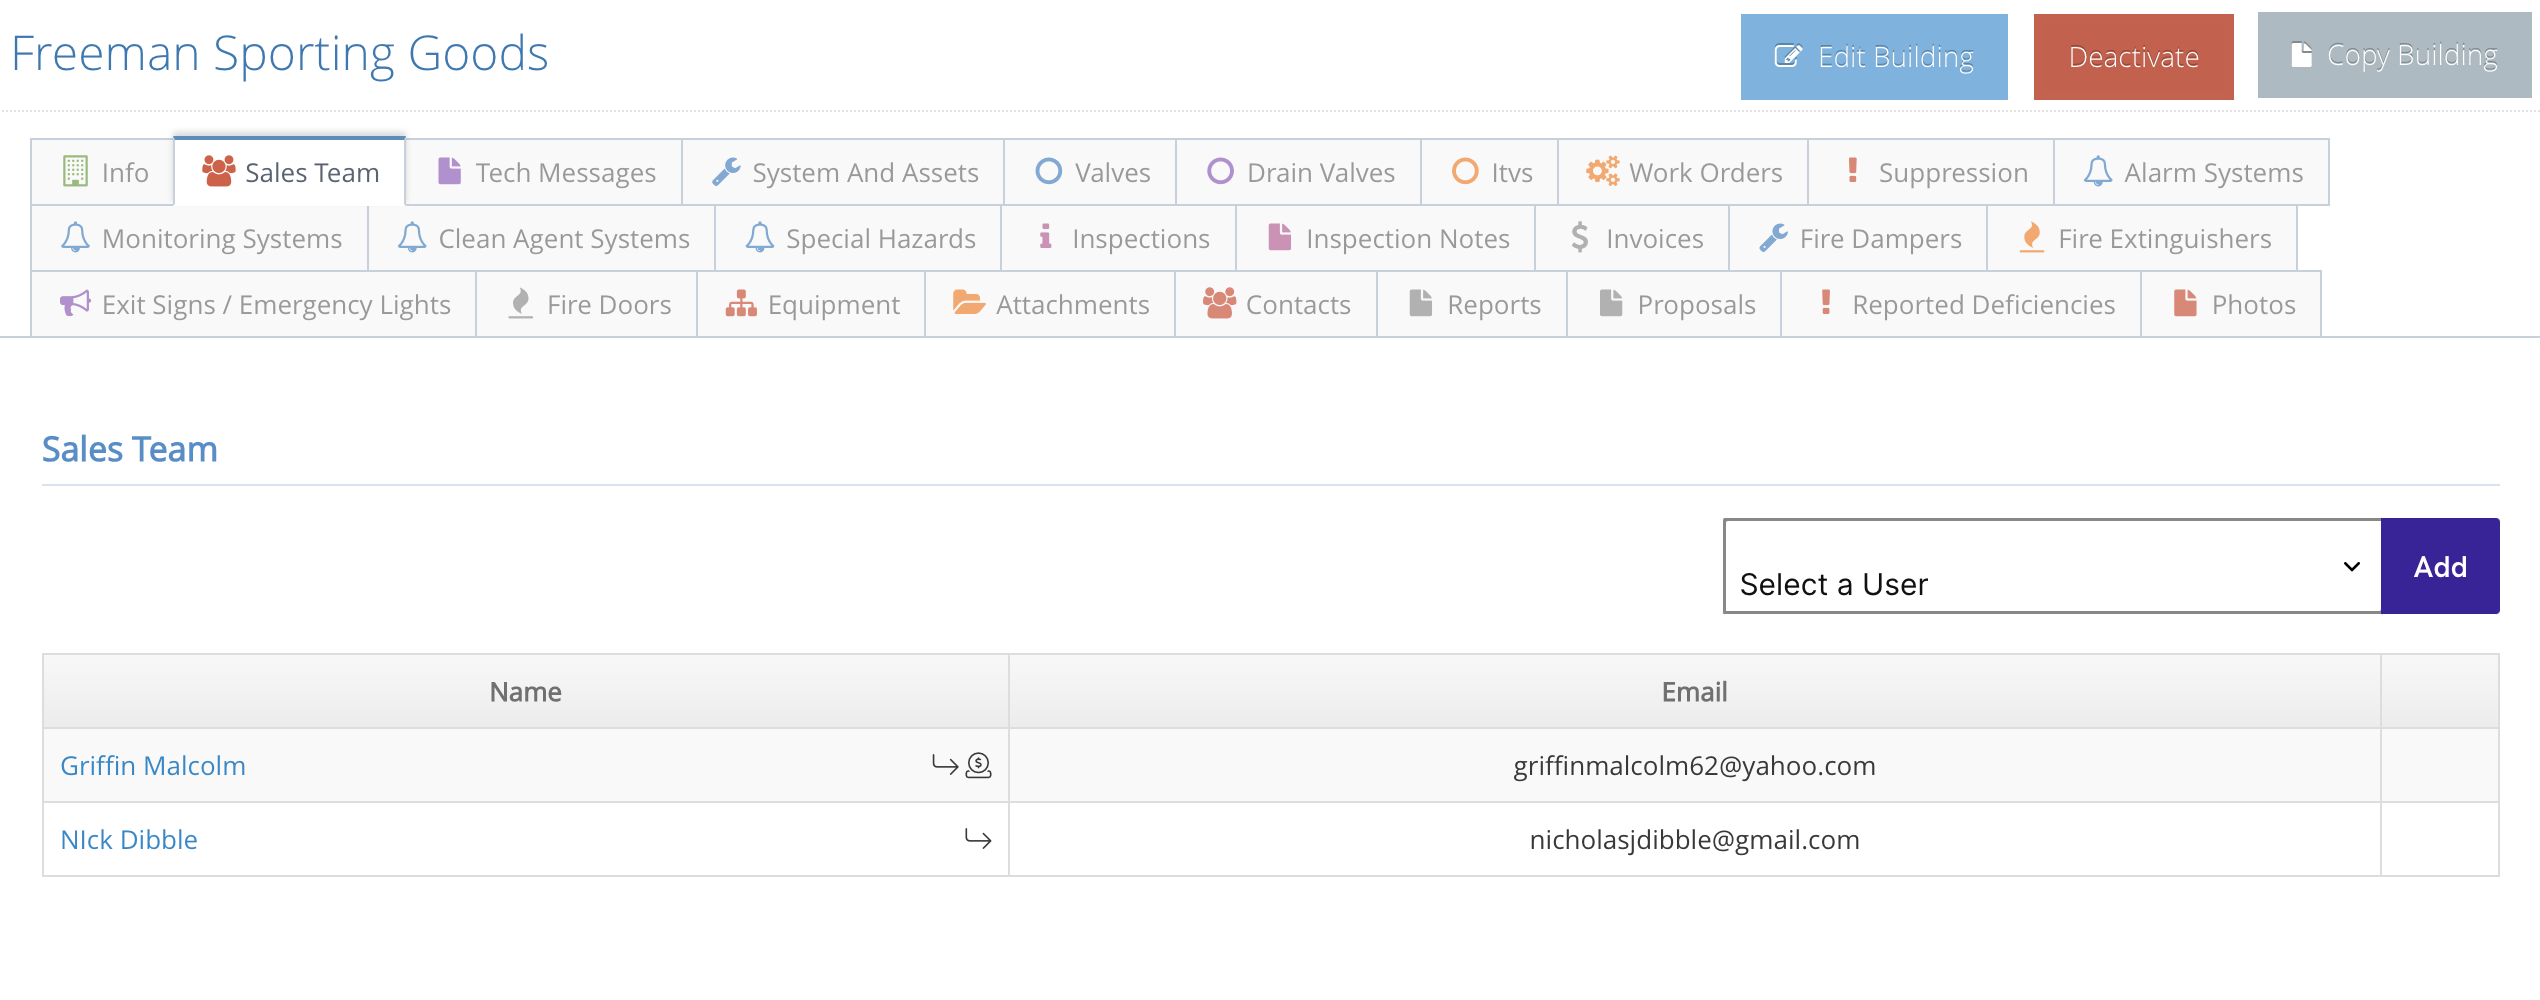Open System And Assets tab
The image size is (2540, 1000).
pos(844,172)
